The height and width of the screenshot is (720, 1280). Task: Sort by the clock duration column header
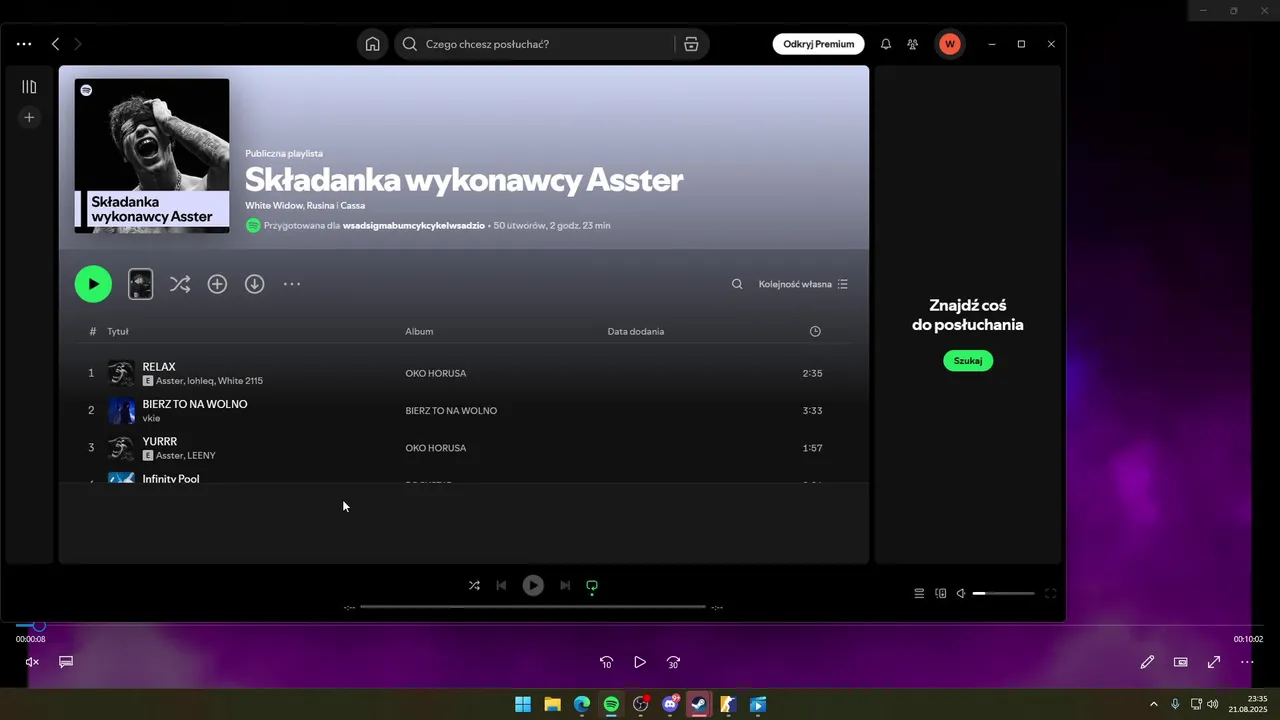815,331
